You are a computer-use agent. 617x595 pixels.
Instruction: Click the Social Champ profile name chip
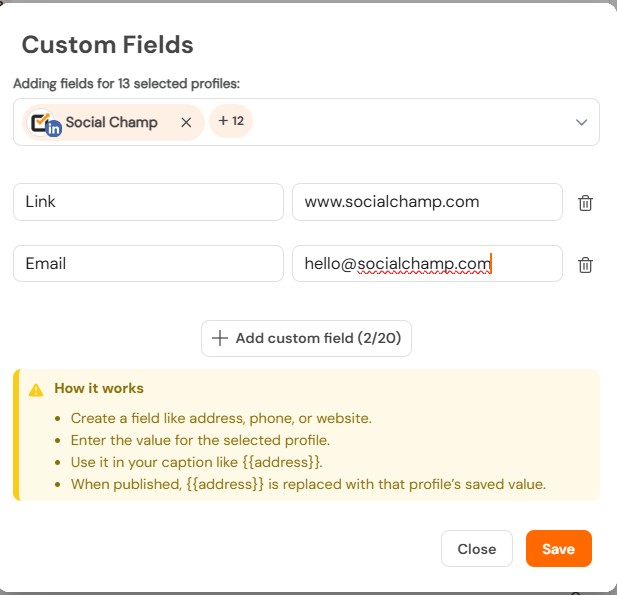[112, 122]
